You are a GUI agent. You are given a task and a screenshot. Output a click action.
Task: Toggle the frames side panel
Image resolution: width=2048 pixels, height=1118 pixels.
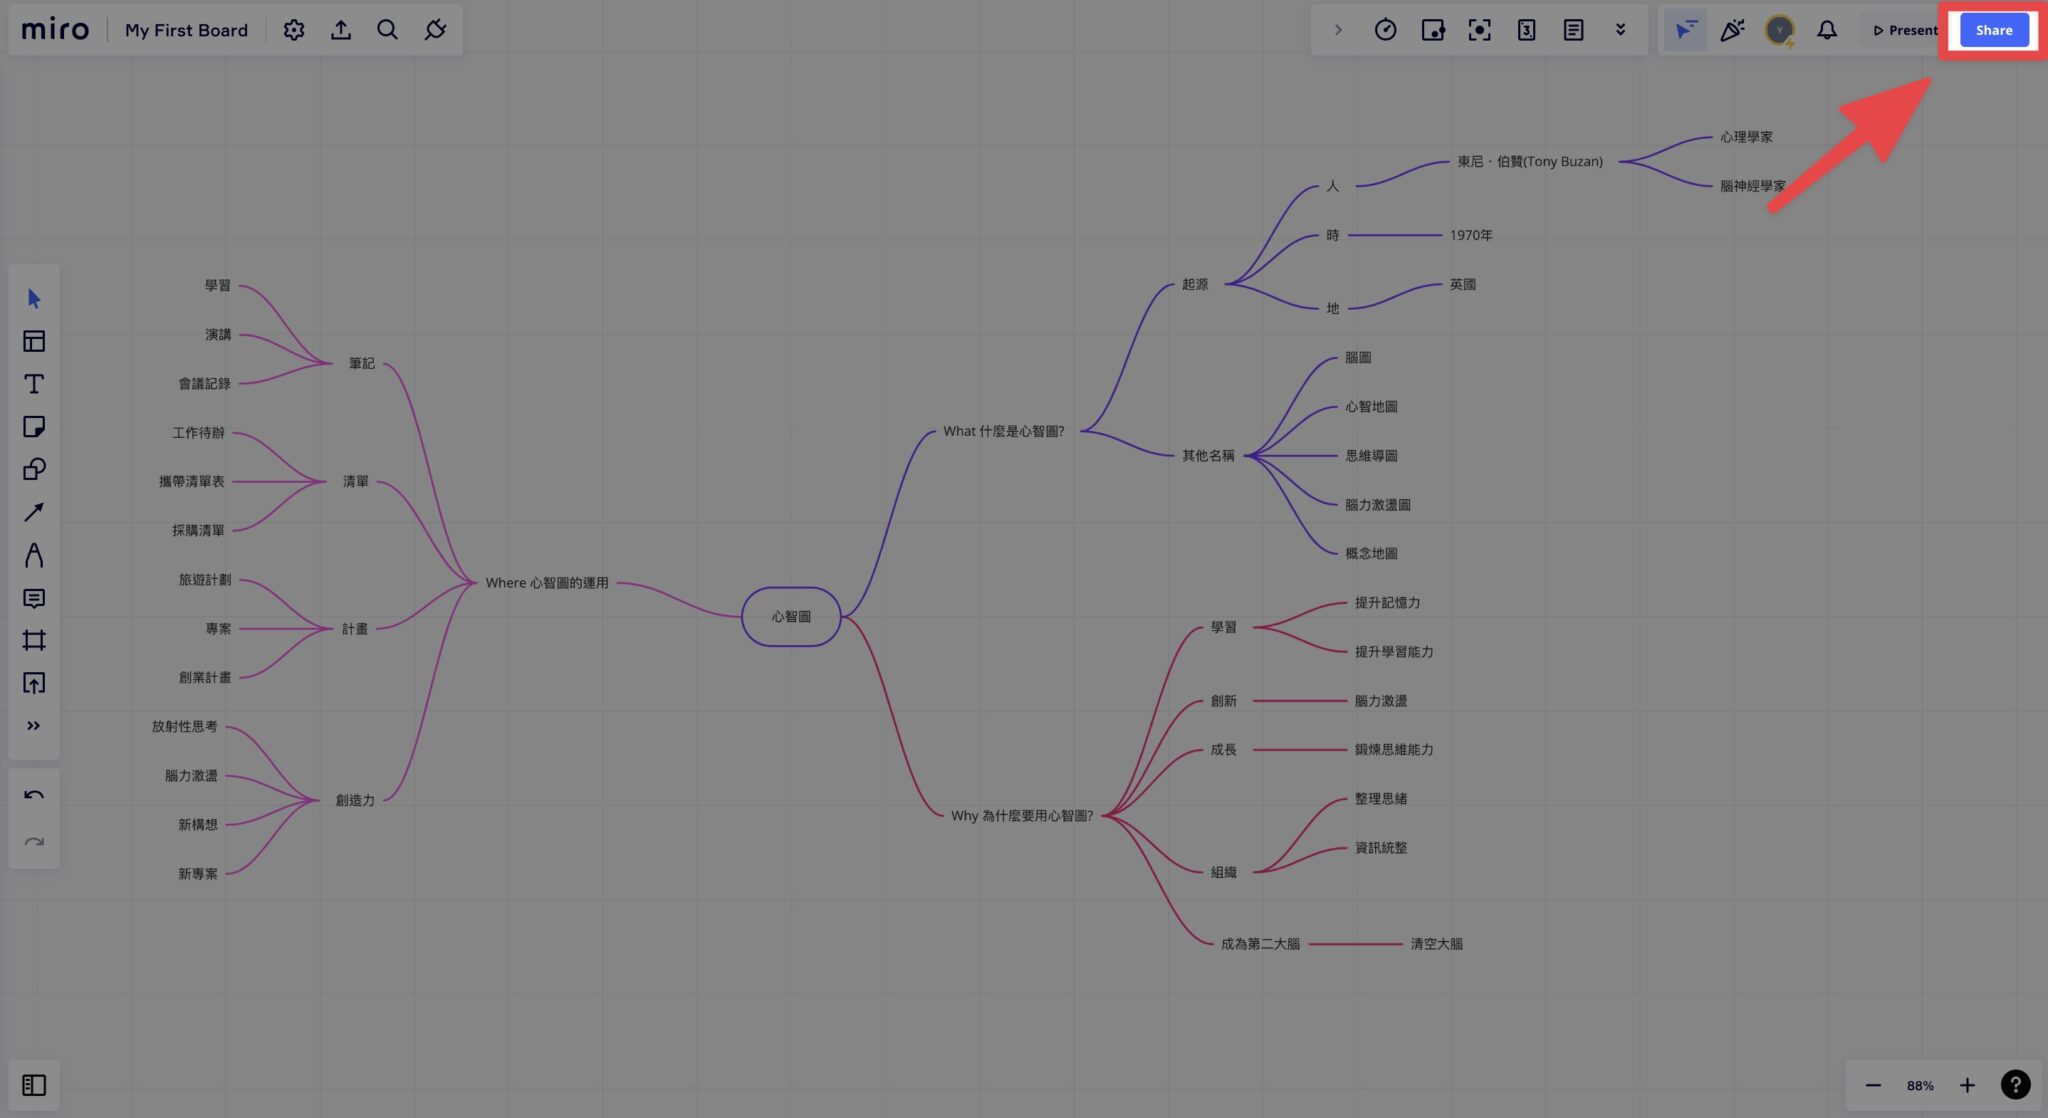click(x=34, y=1085)
